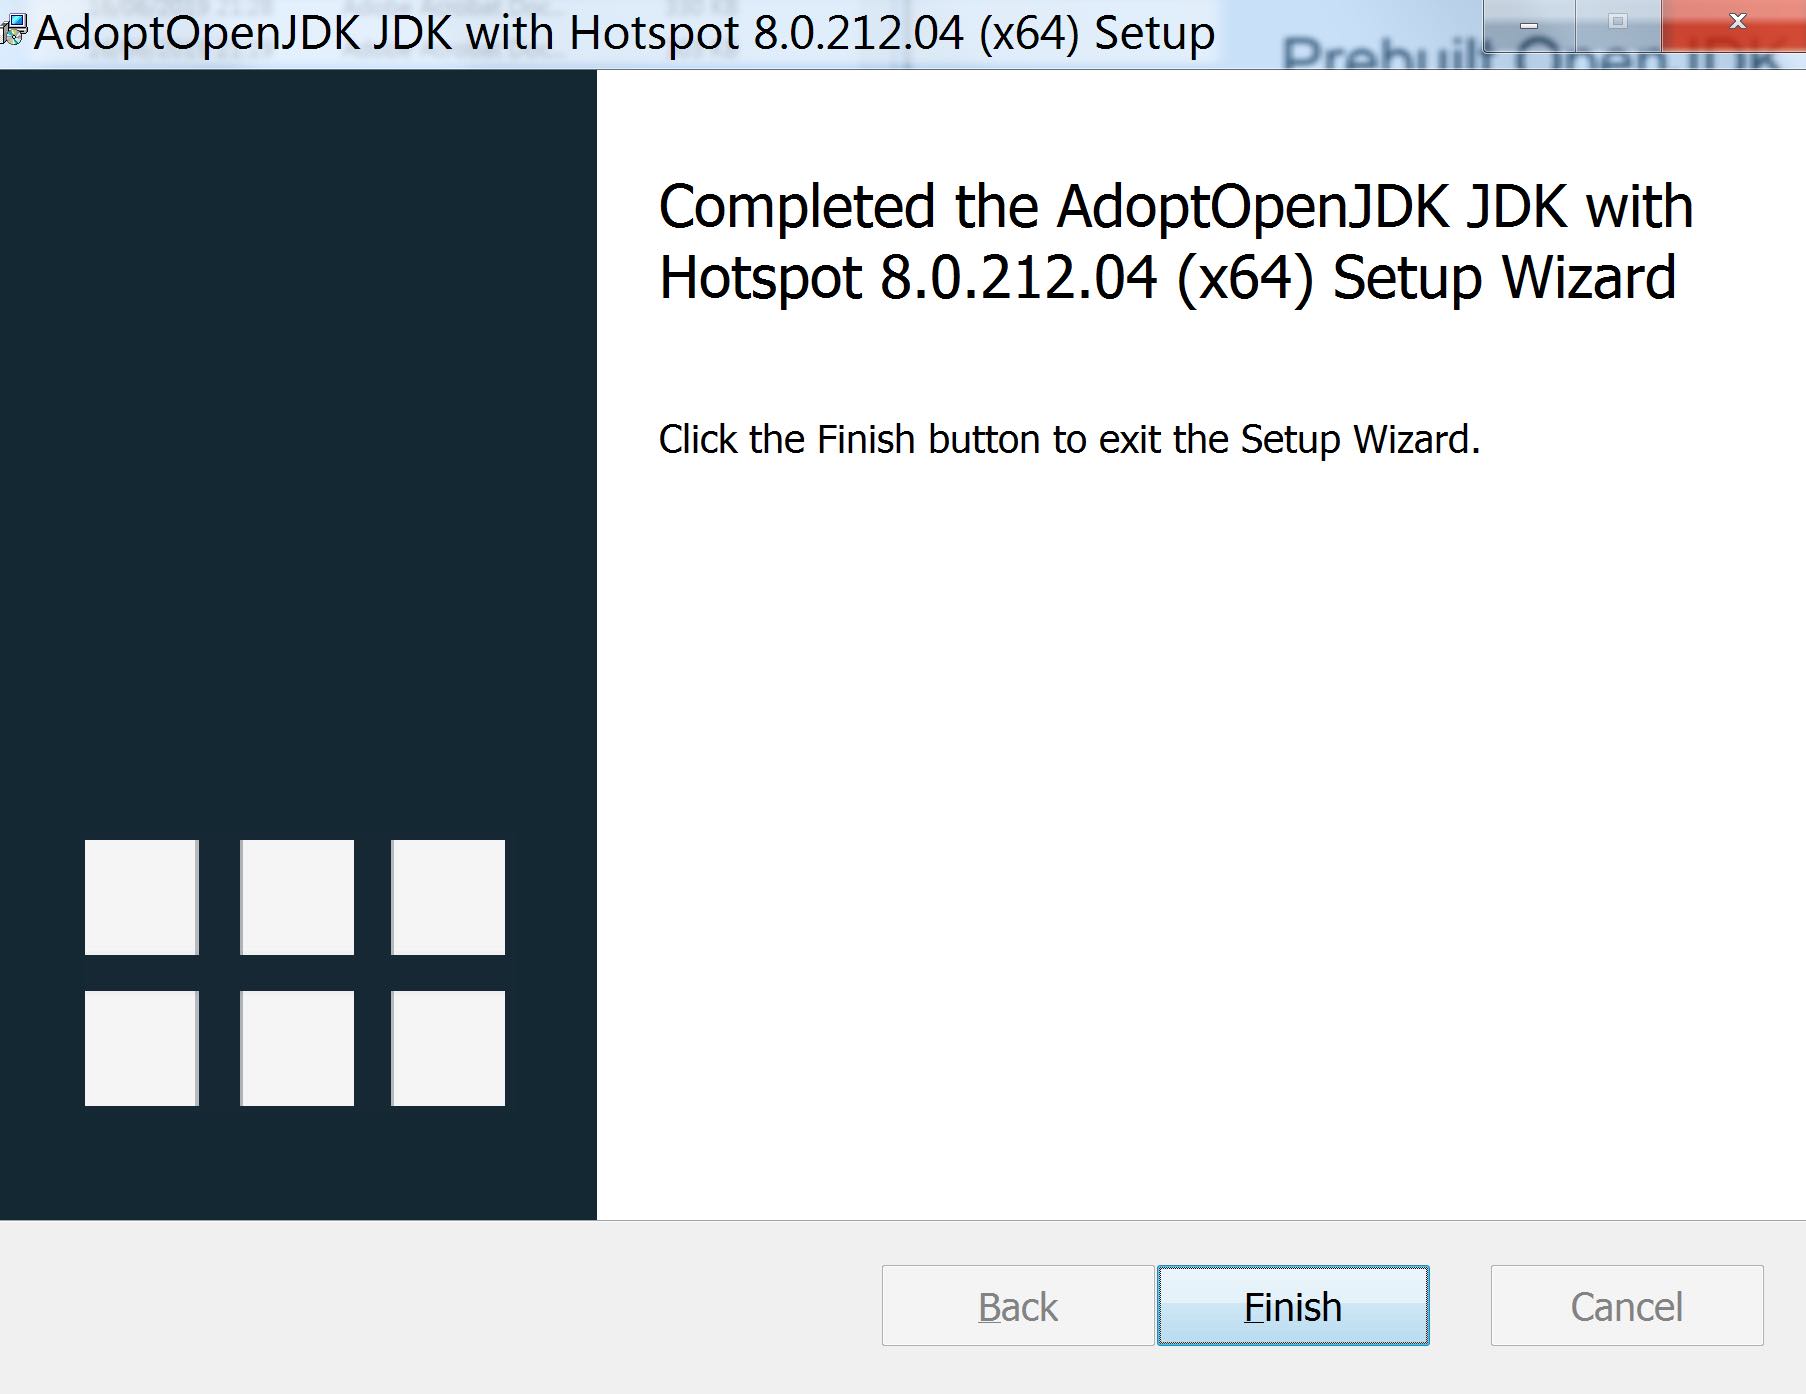The width and height of the screenshot is (1806, 1394).
Task: Click the upper-left square of the AdoptOpenJDK logo
Action: pos(142,897)
